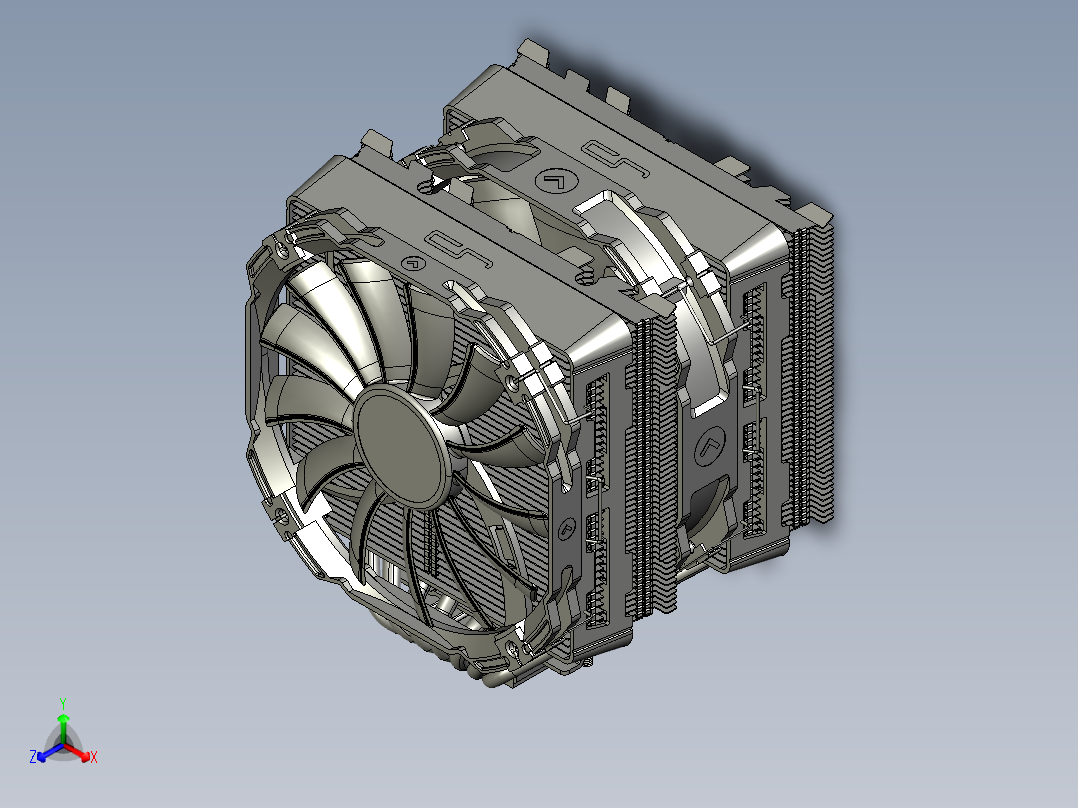
Task: Select the arrow logo on the rear tower top
Action: (x=556, y=181)
